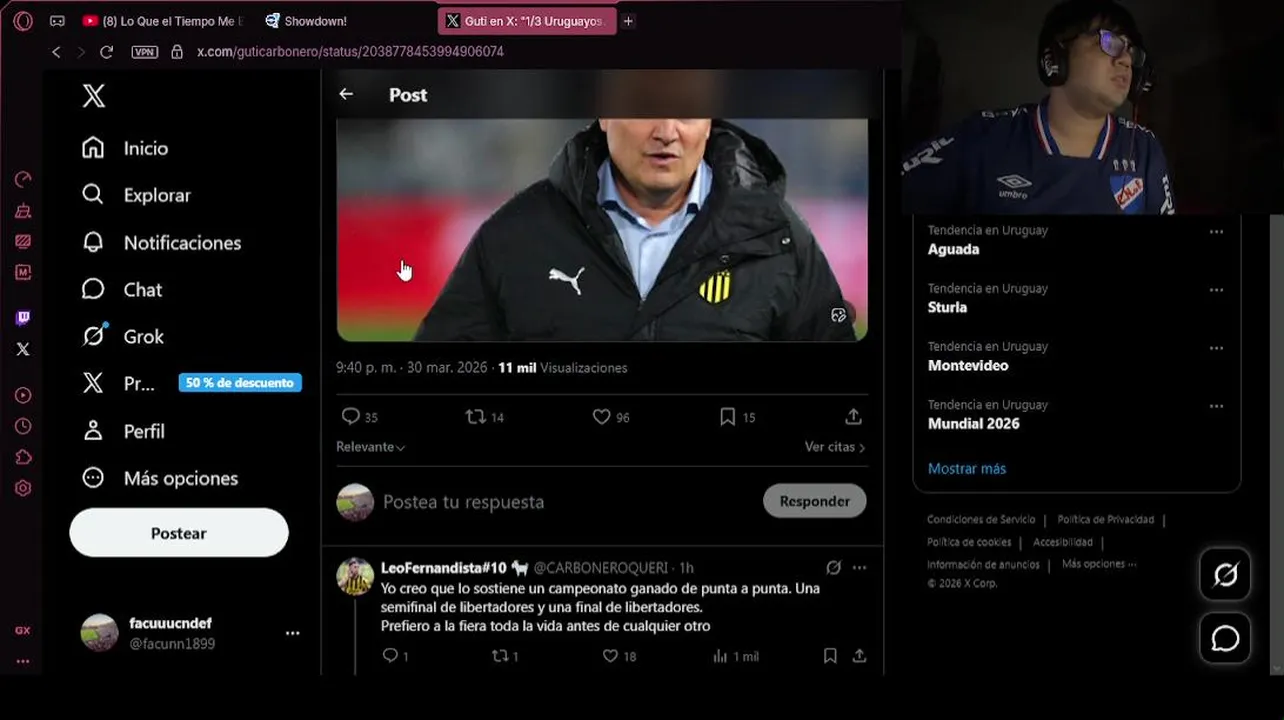Open Twitch icon in Opera sidebar
This screenshot has height=720, width=1284.
[x=23, y=318]
